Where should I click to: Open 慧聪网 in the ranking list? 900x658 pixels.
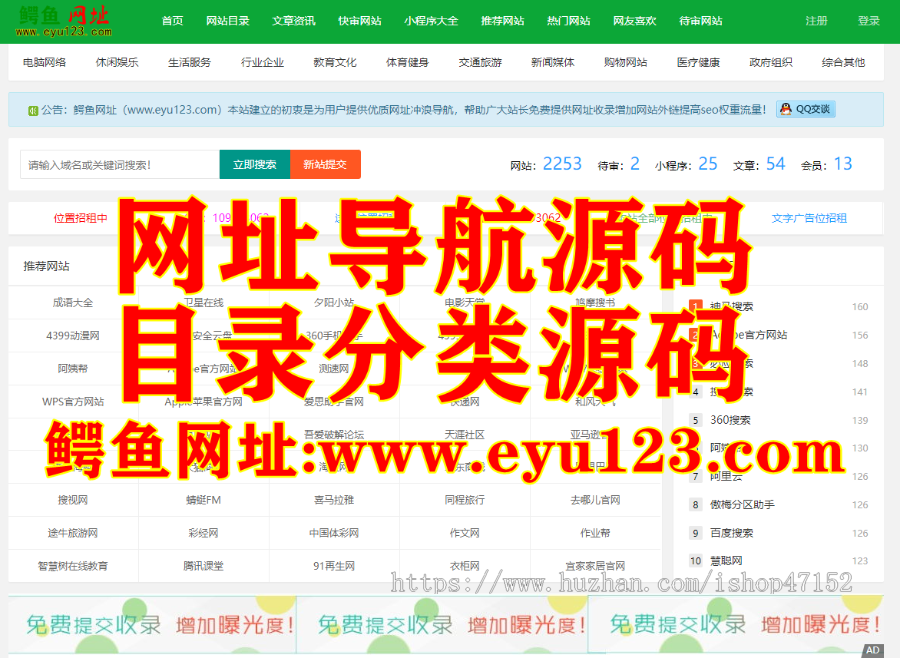[726, 561]
